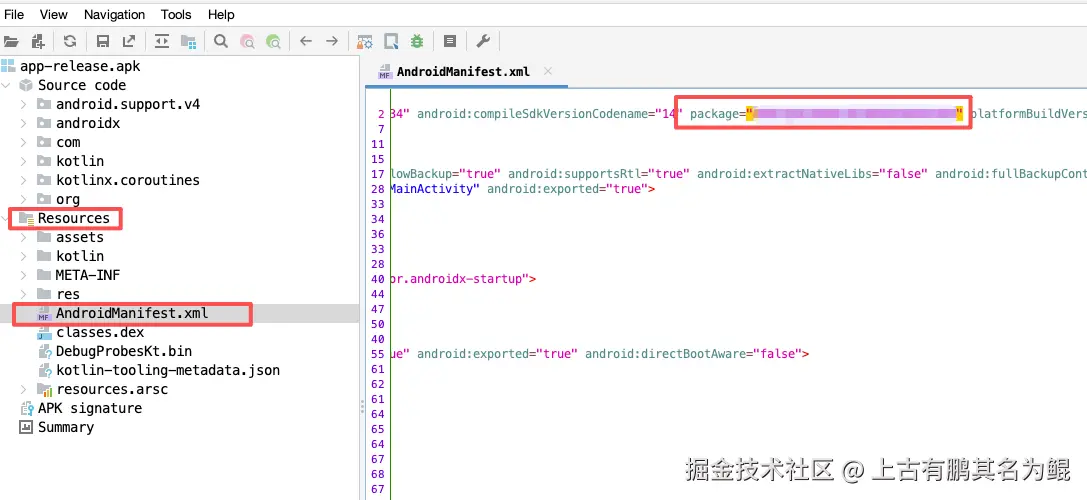Expand the resources.arsc arrow
This screenshot has height=500, width=1087.
coord(24,389)
